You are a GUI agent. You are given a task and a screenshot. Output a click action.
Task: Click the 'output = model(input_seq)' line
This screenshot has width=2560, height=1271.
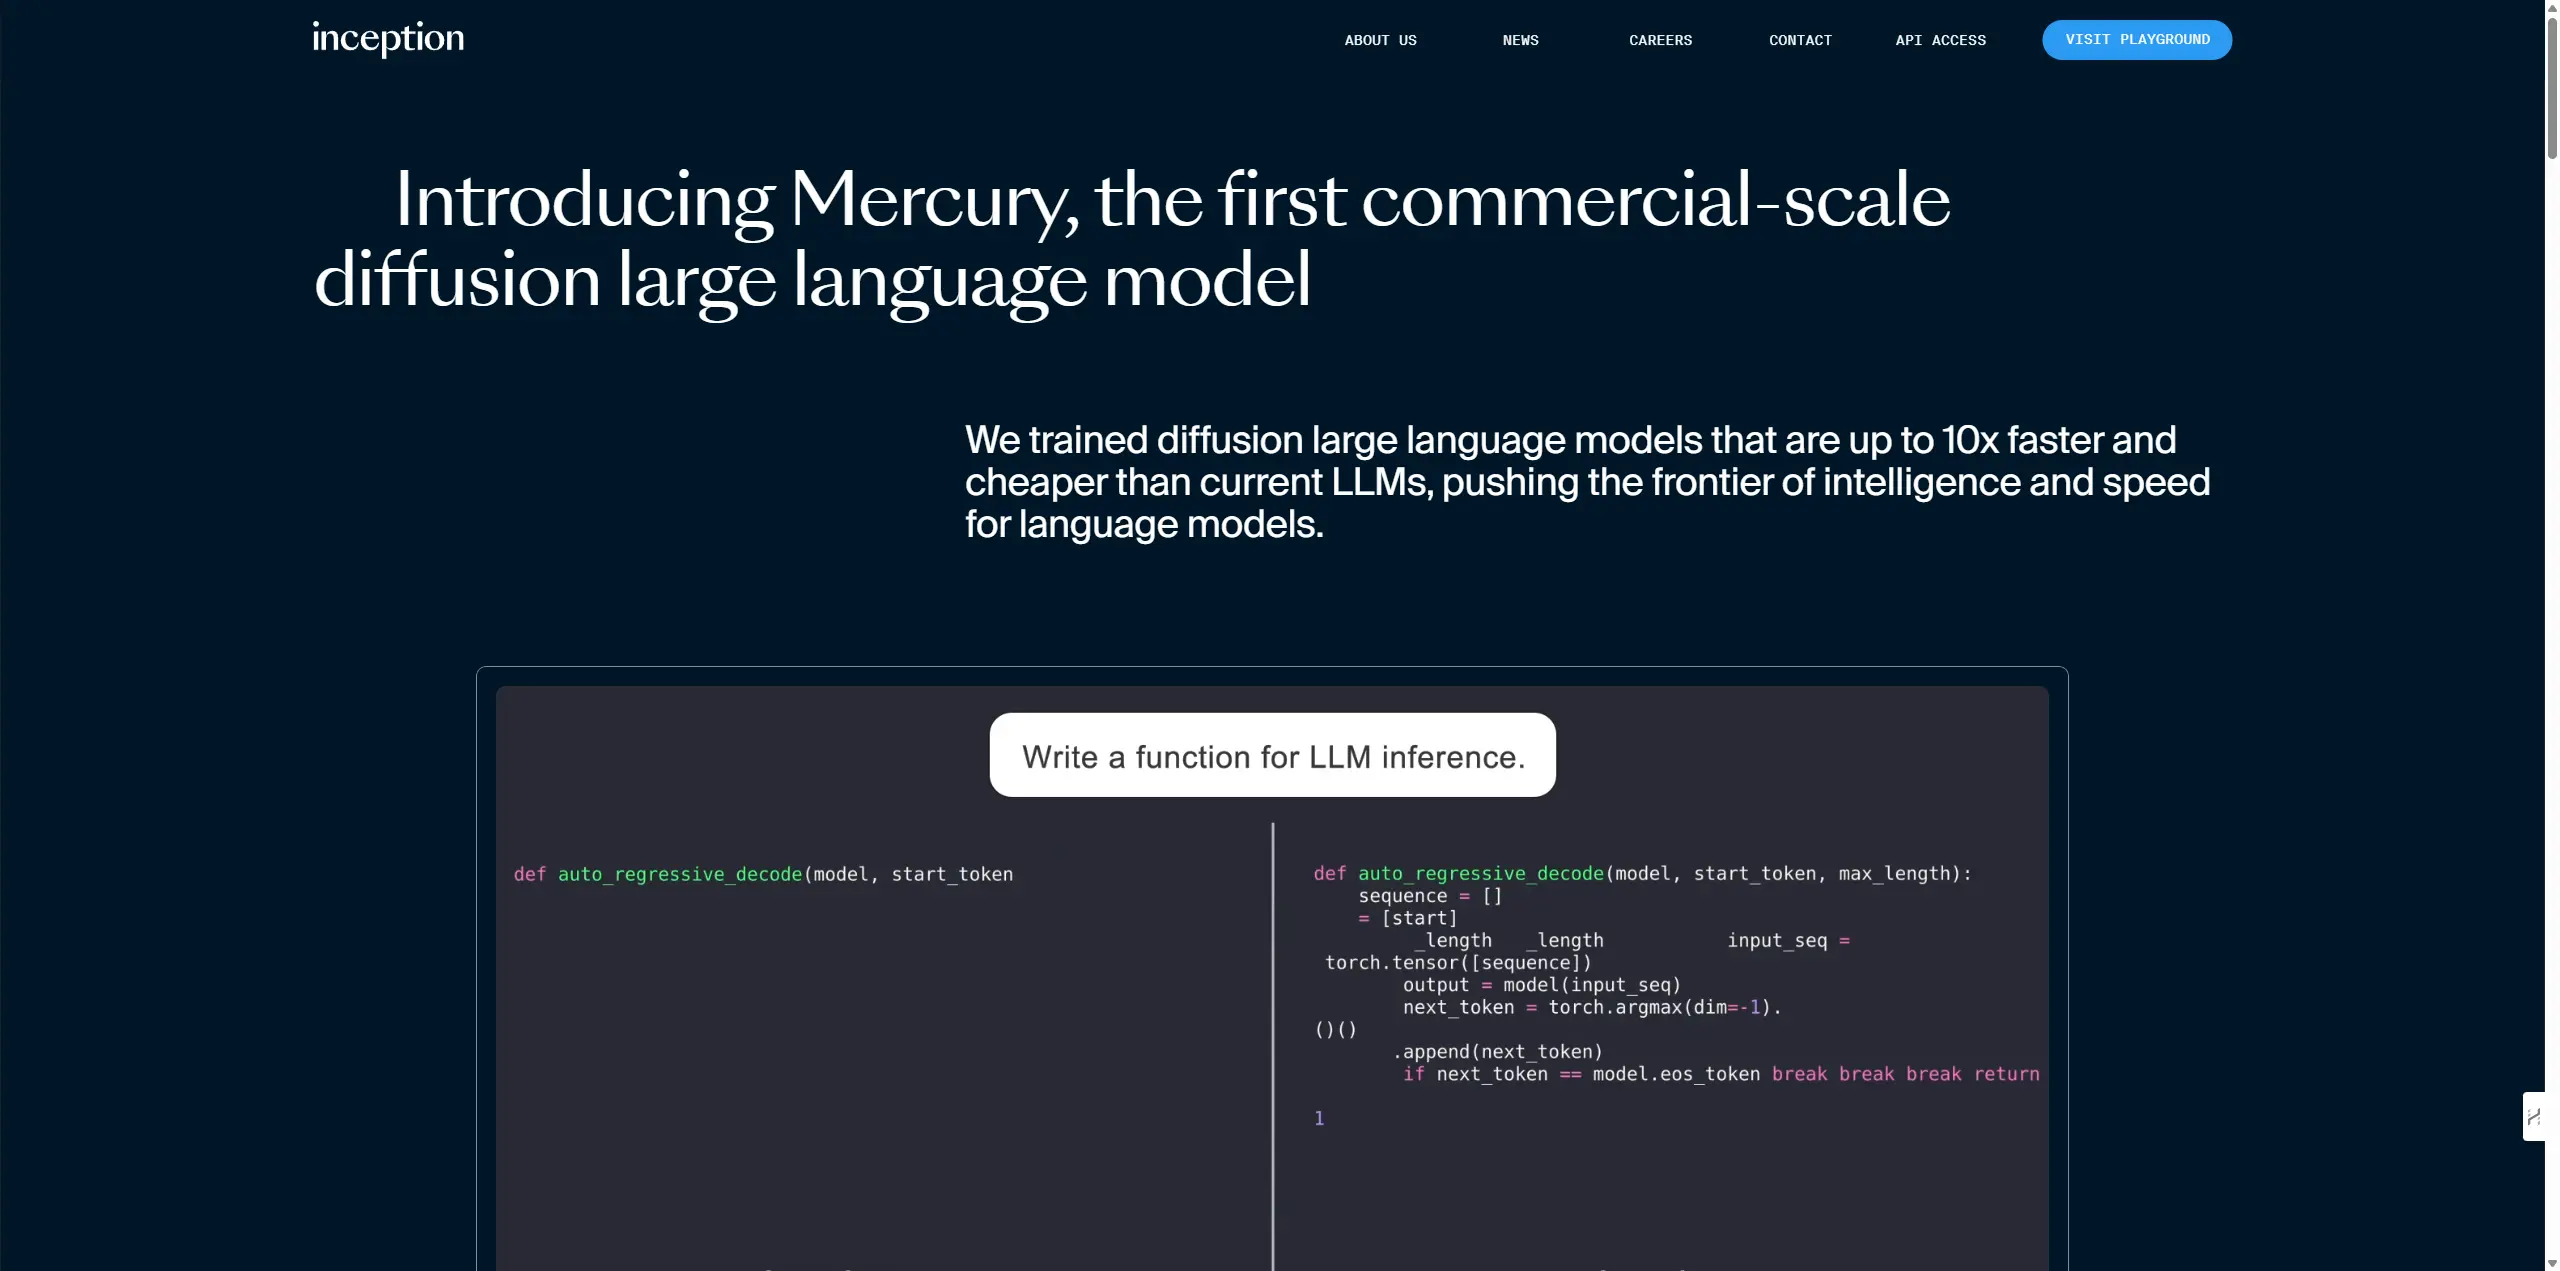tap(1541, 985)
